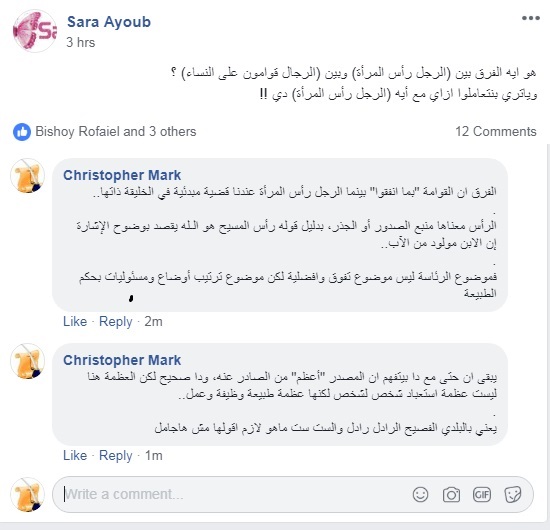Open the GIF picker icon
The width and height of the screenshot is (550, 530).
[x=482, y=495]
